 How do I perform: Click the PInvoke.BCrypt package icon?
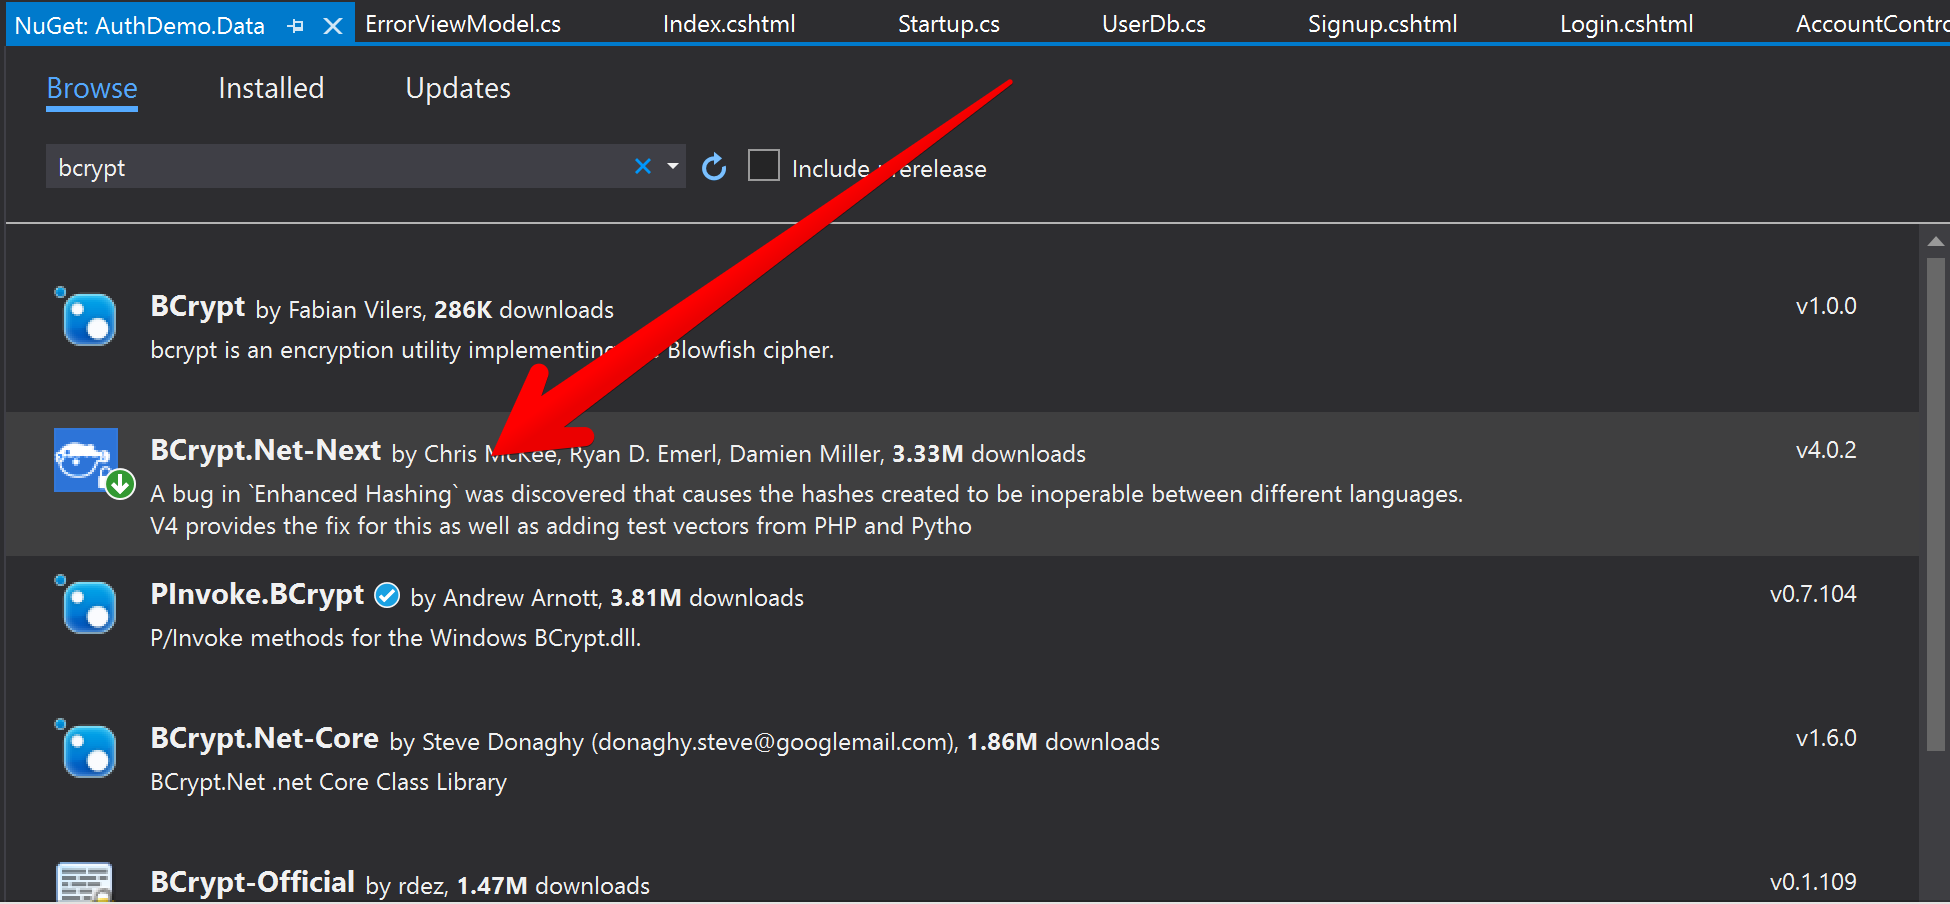[86, 605]
